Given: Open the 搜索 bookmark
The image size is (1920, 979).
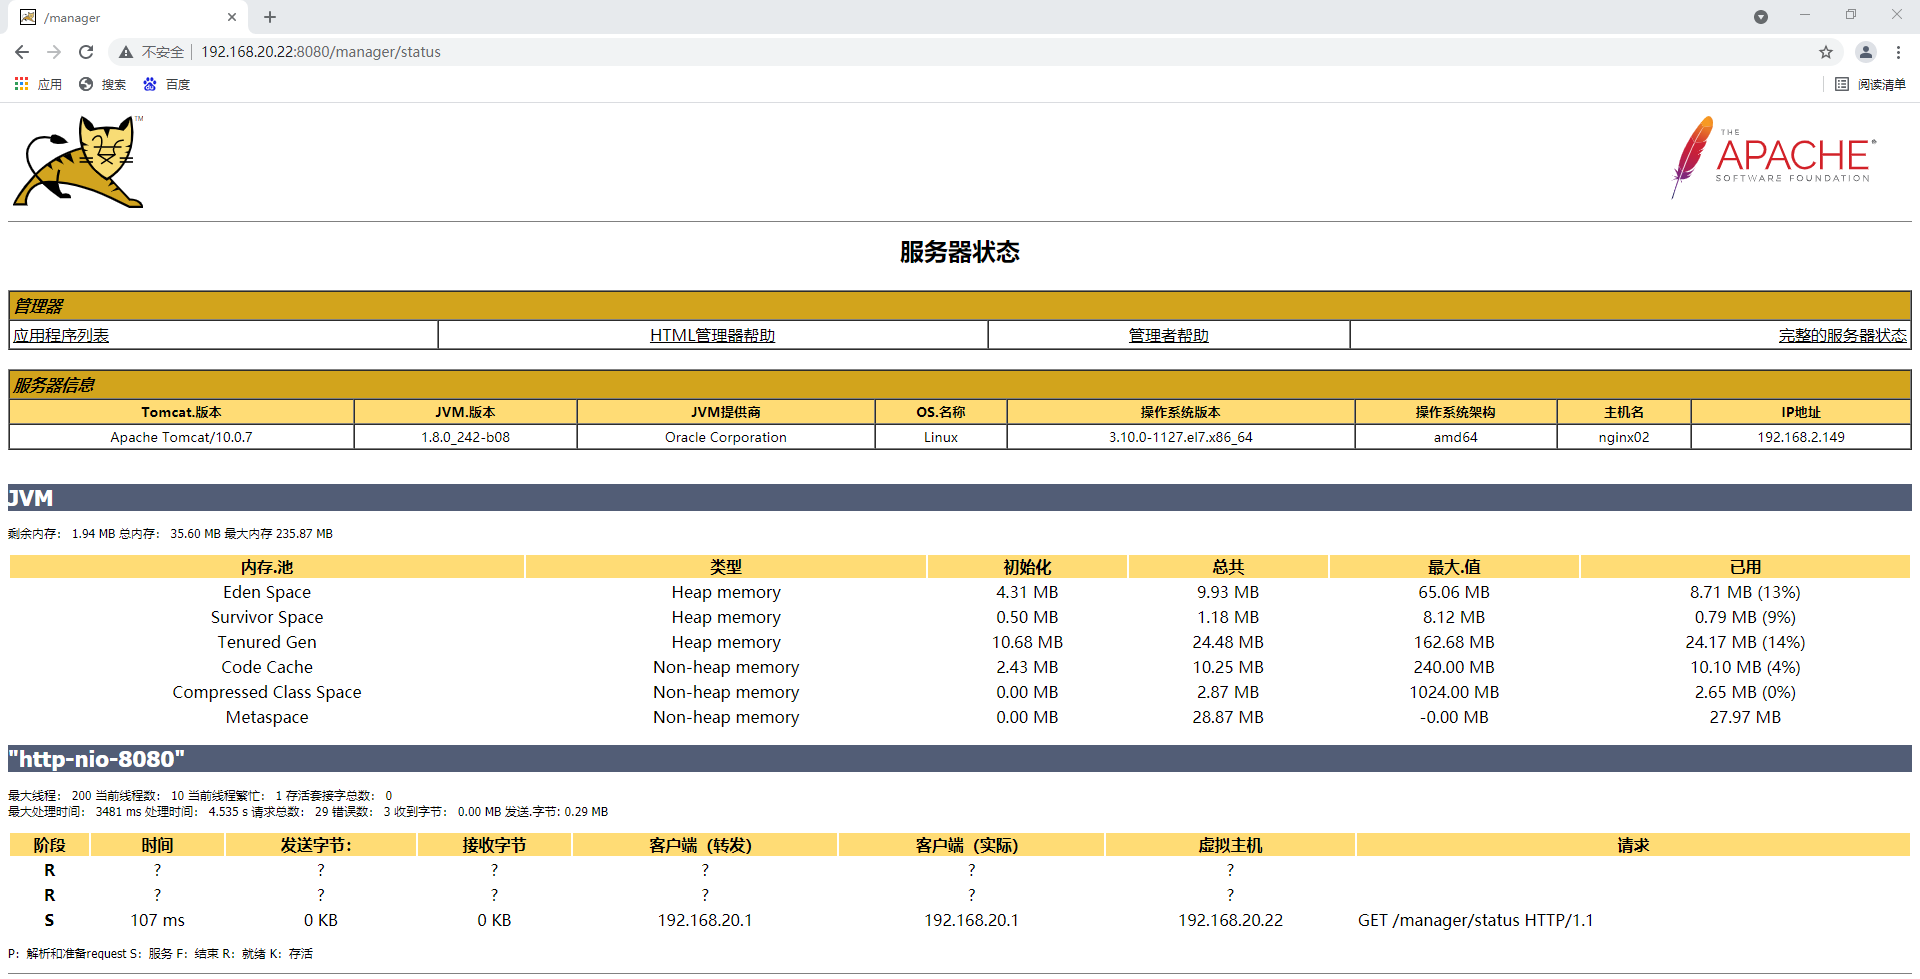Looking at the screenshot, I should pos(103,84).
